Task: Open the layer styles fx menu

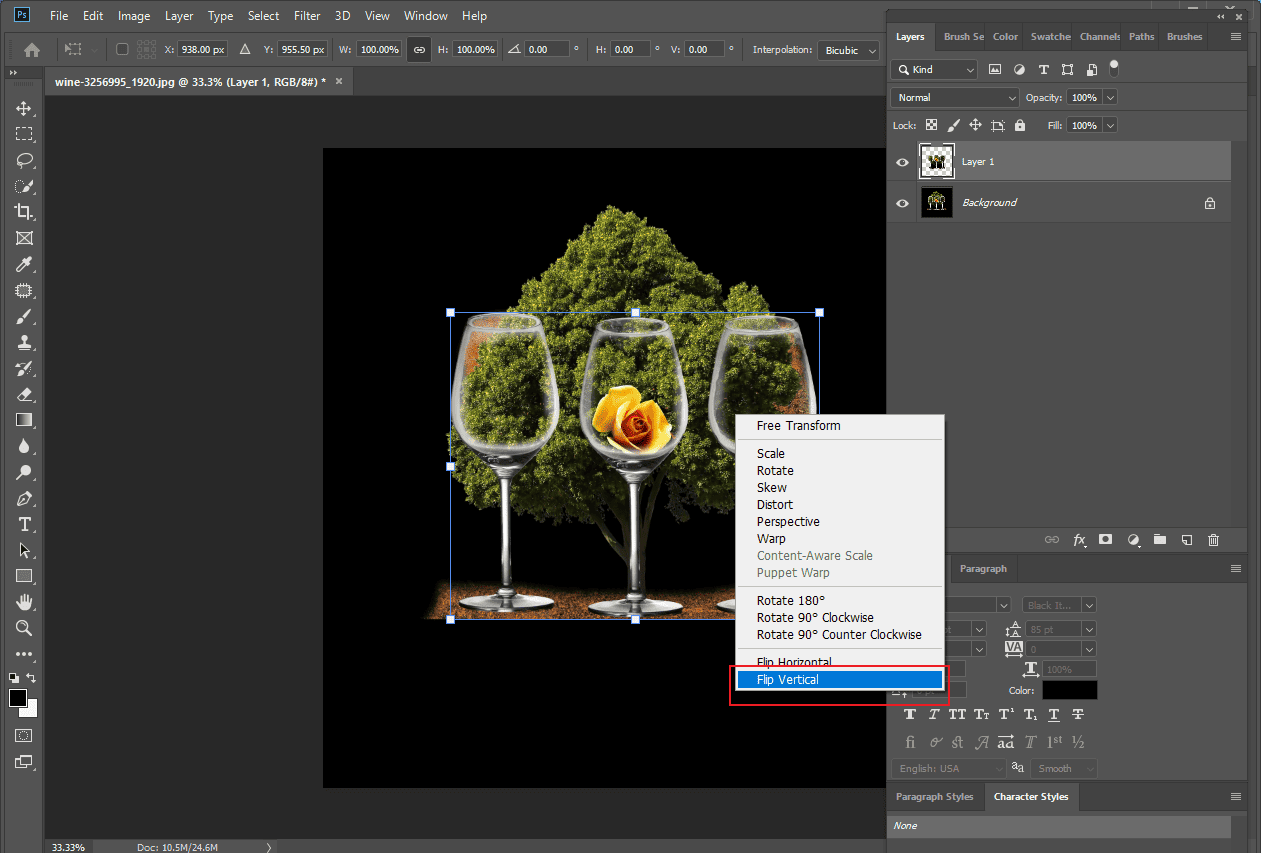Action: [x=1079, y=539]
